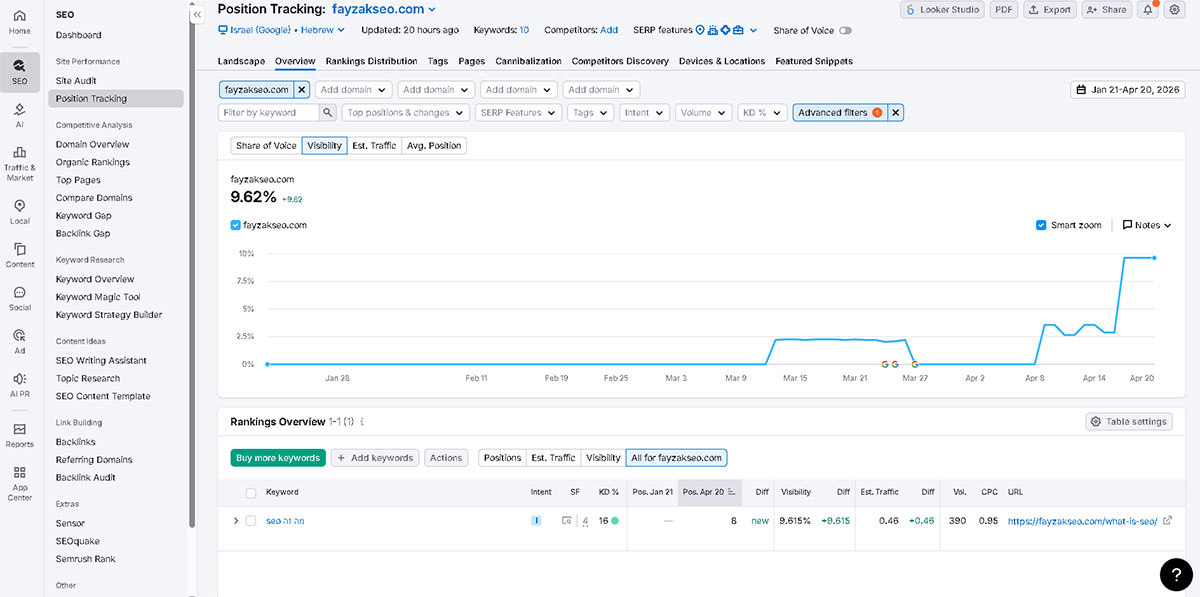Clear Advanced filters with X
Viewport: 1200px width, 597px height.
896,113
